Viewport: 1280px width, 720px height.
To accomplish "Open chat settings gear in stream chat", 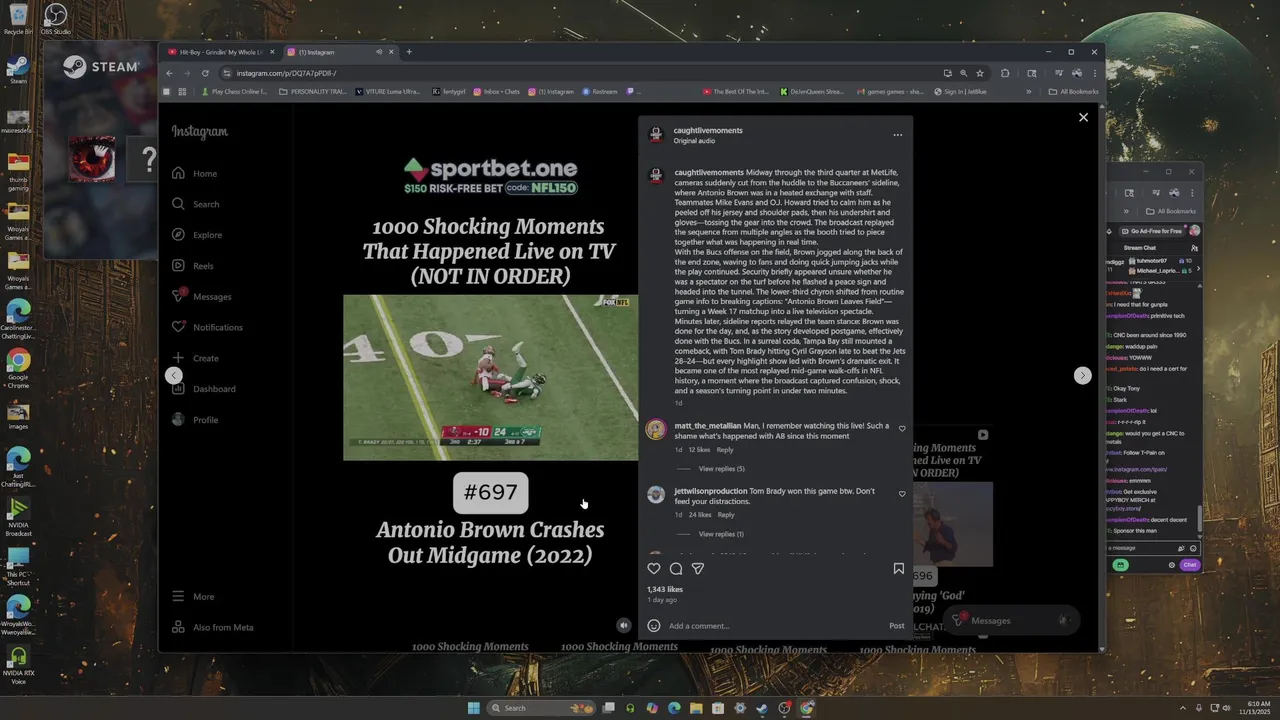I will [x=1172, y=565].
